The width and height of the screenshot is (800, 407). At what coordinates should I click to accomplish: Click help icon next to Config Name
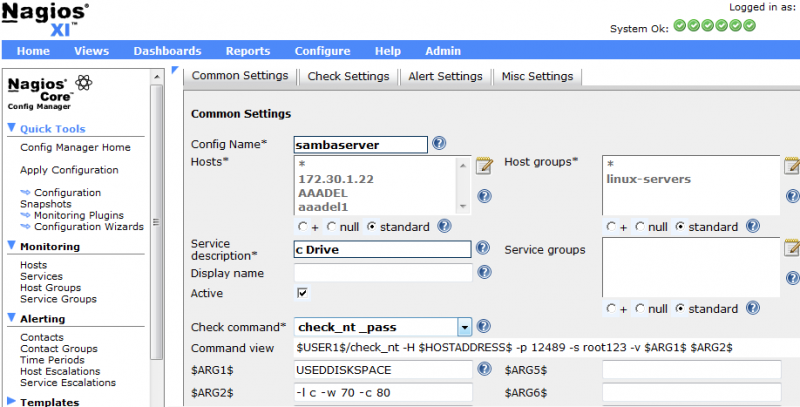pos(439,143)
